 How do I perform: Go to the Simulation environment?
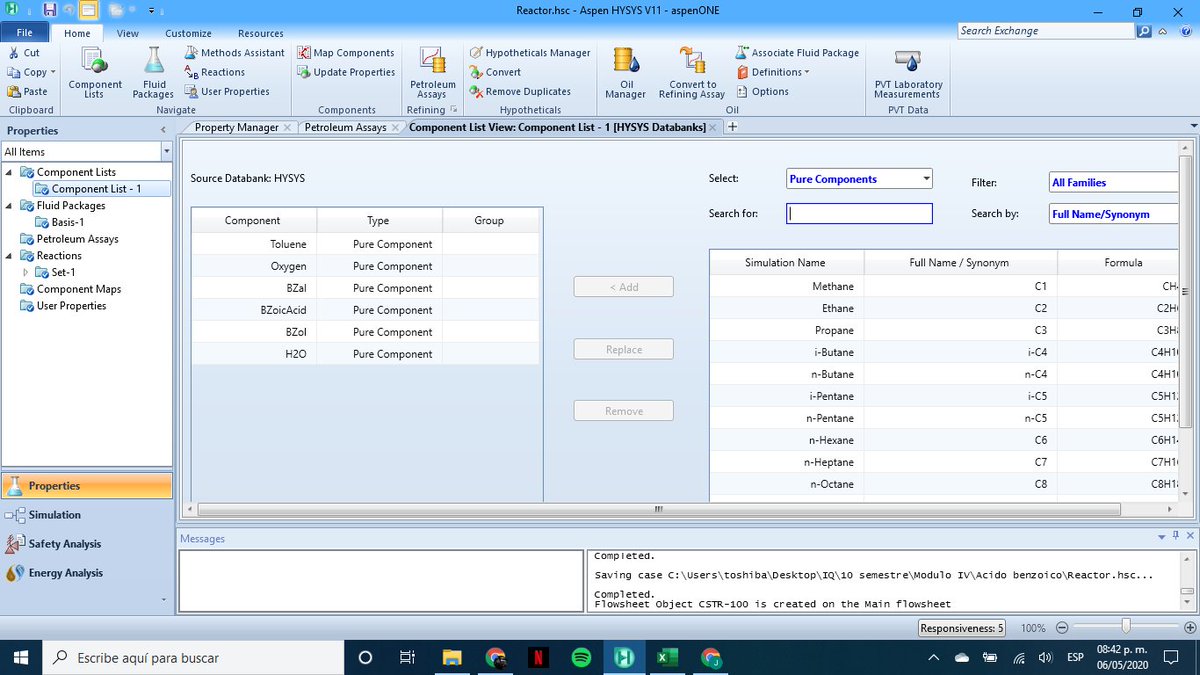click(54, 515)
